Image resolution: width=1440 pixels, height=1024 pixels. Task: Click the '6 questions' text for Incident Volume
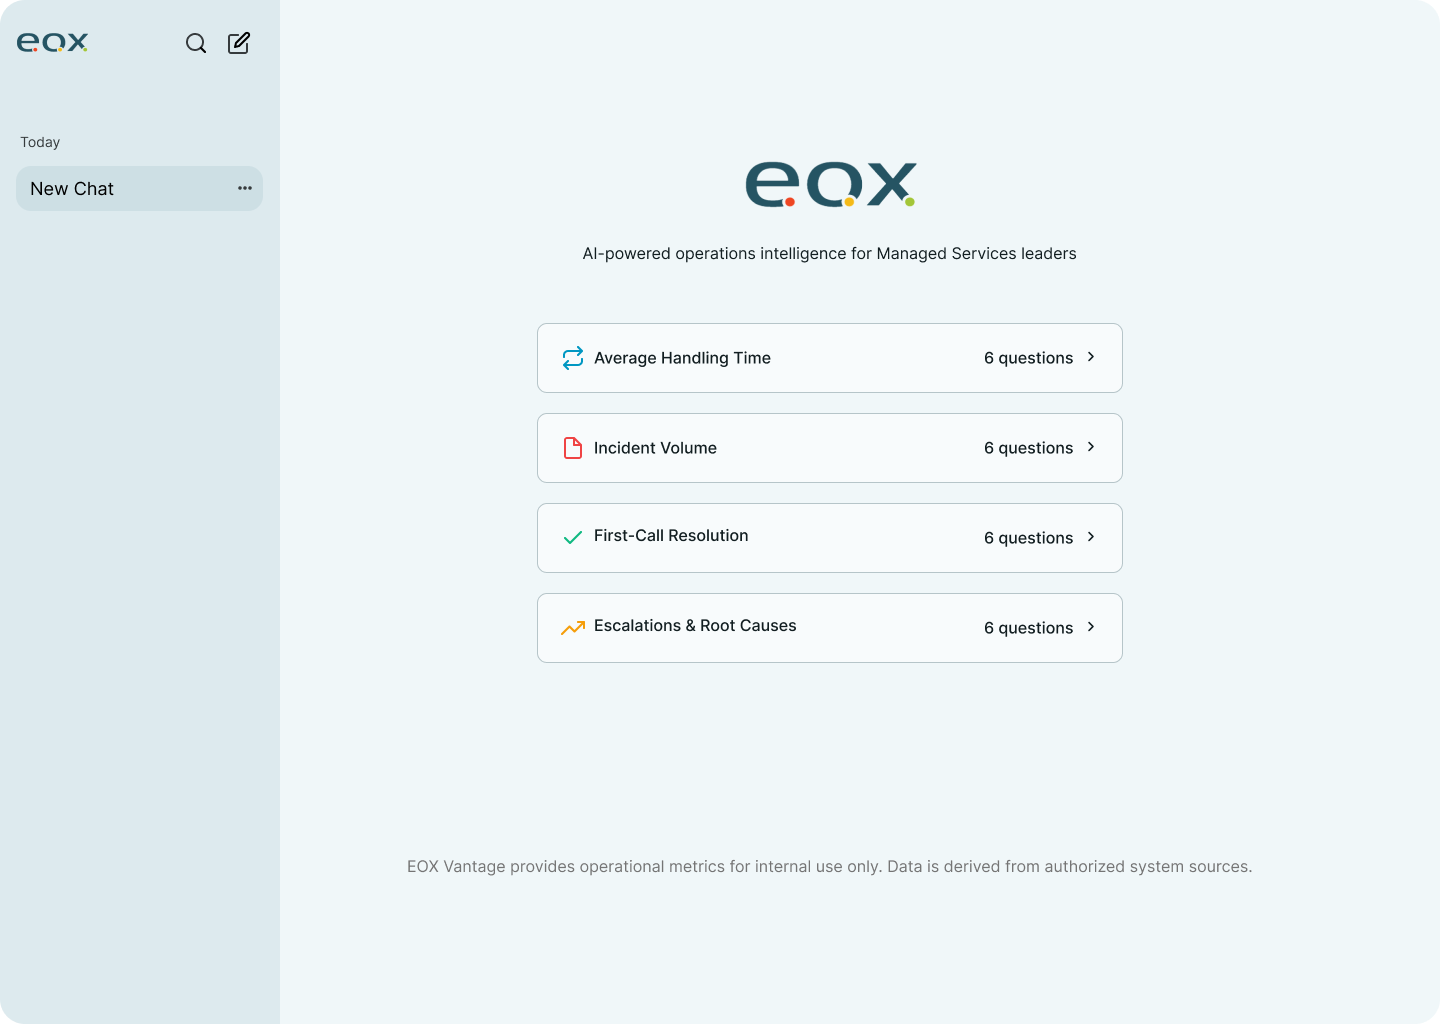point(1028,448)
